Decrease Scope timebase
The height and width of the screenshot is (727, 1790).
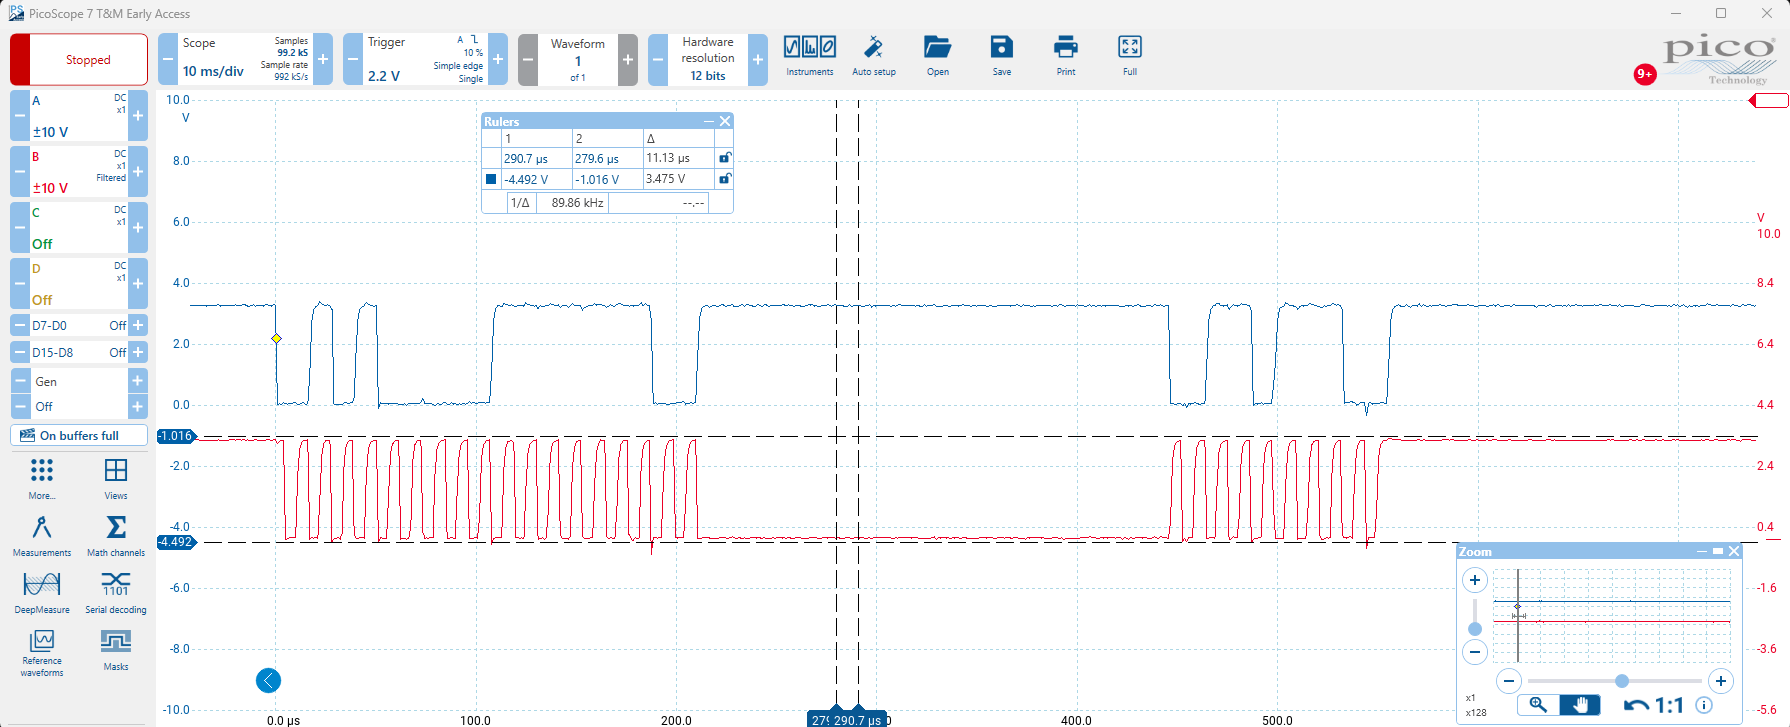[x=168, y=59]
